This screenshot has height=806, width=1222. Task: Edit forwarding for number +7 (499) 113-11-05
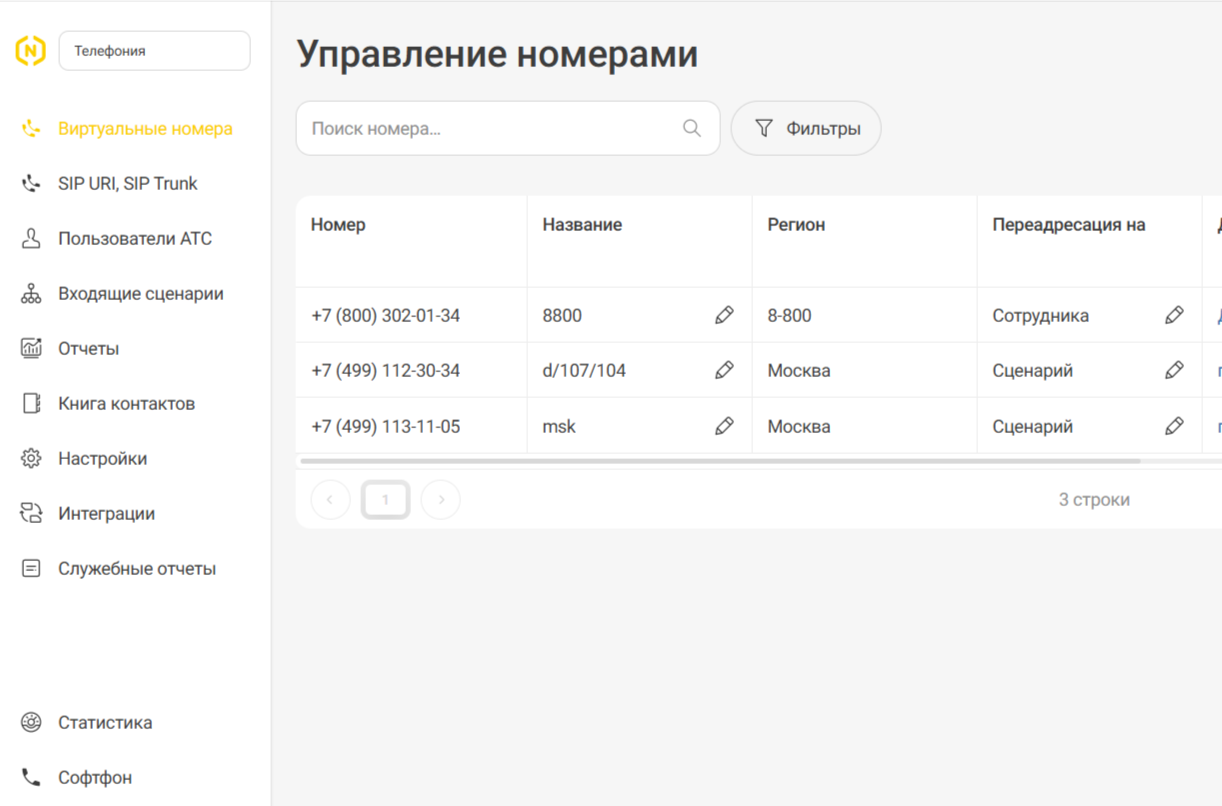pyautogui.click(x=1174, y=426)
